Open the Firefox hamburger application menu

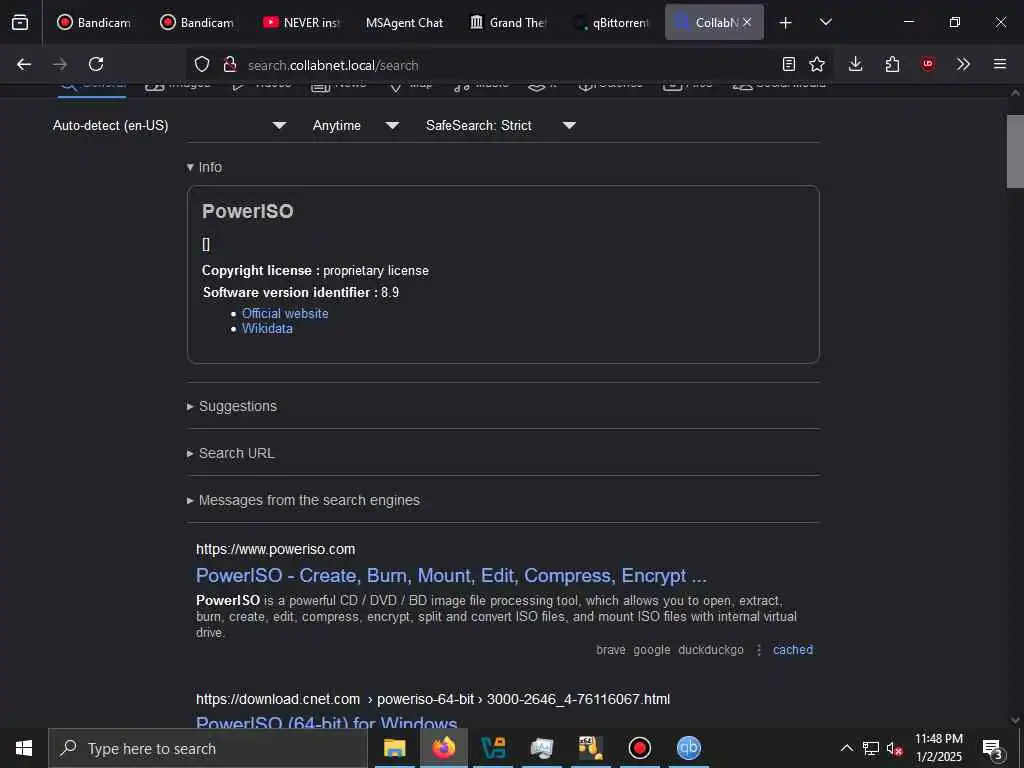(1000, 64)
